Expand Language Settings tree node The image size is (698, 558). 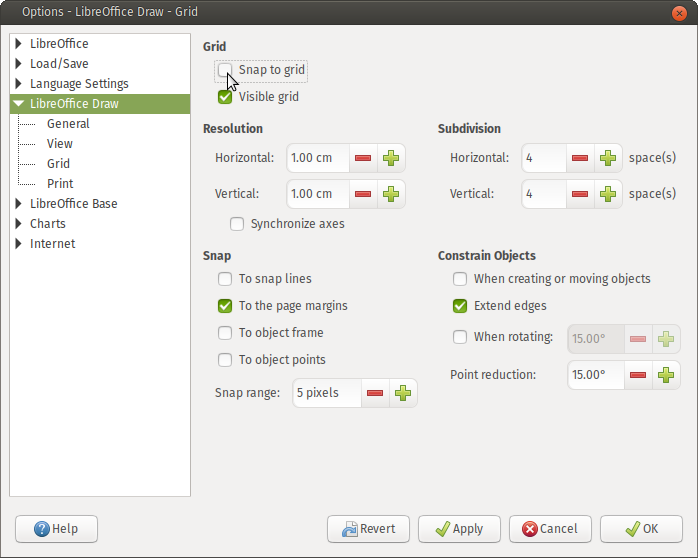(18, 84)
